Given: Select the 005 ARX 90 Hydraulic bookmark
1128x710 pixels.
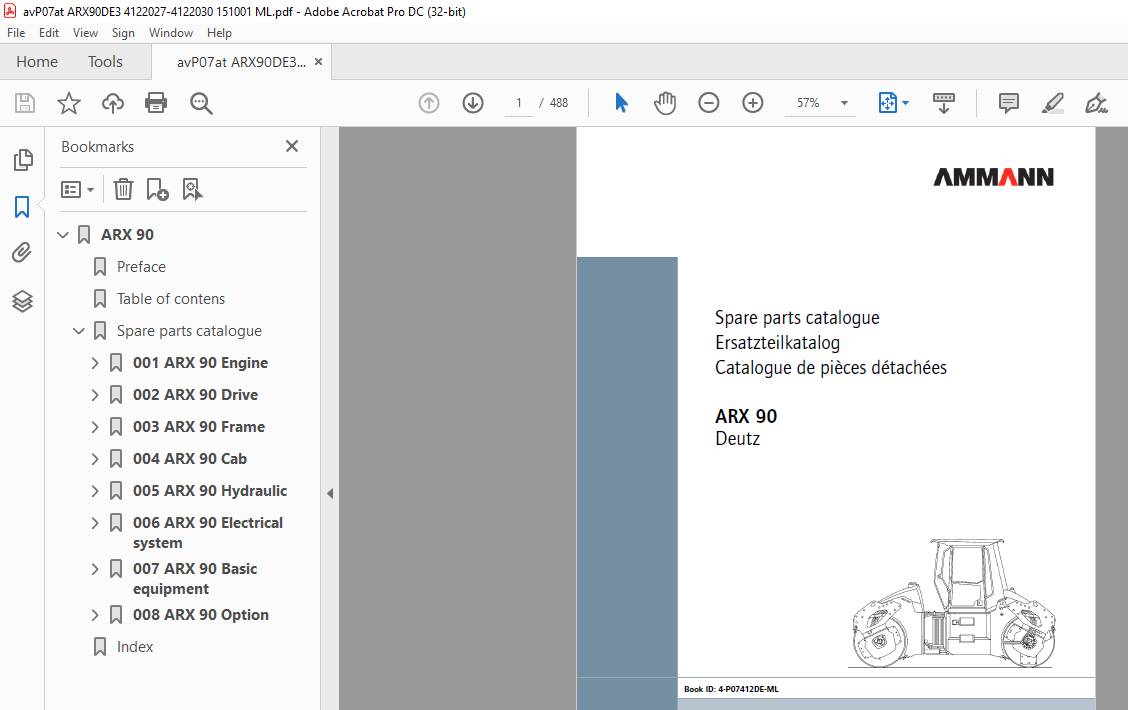Looking at the screenshot, I should coord(209,491).
